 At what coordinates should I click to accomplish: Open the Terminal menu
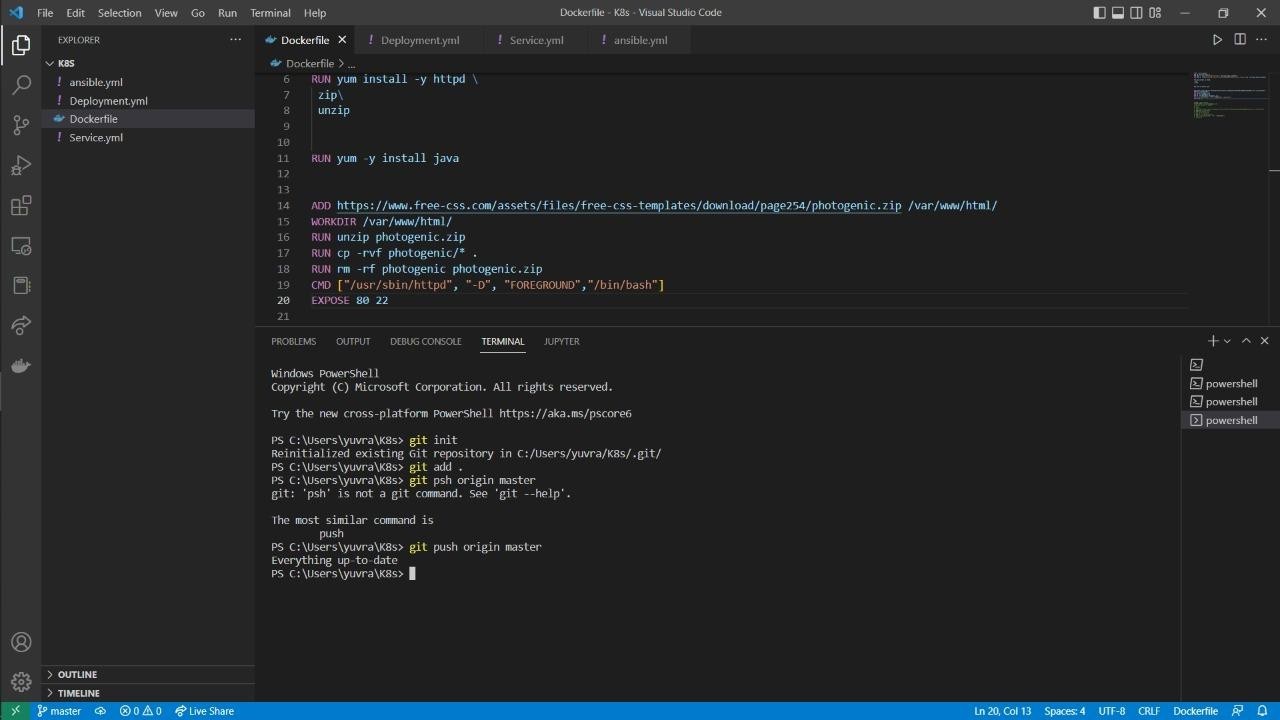click(270, 13)
